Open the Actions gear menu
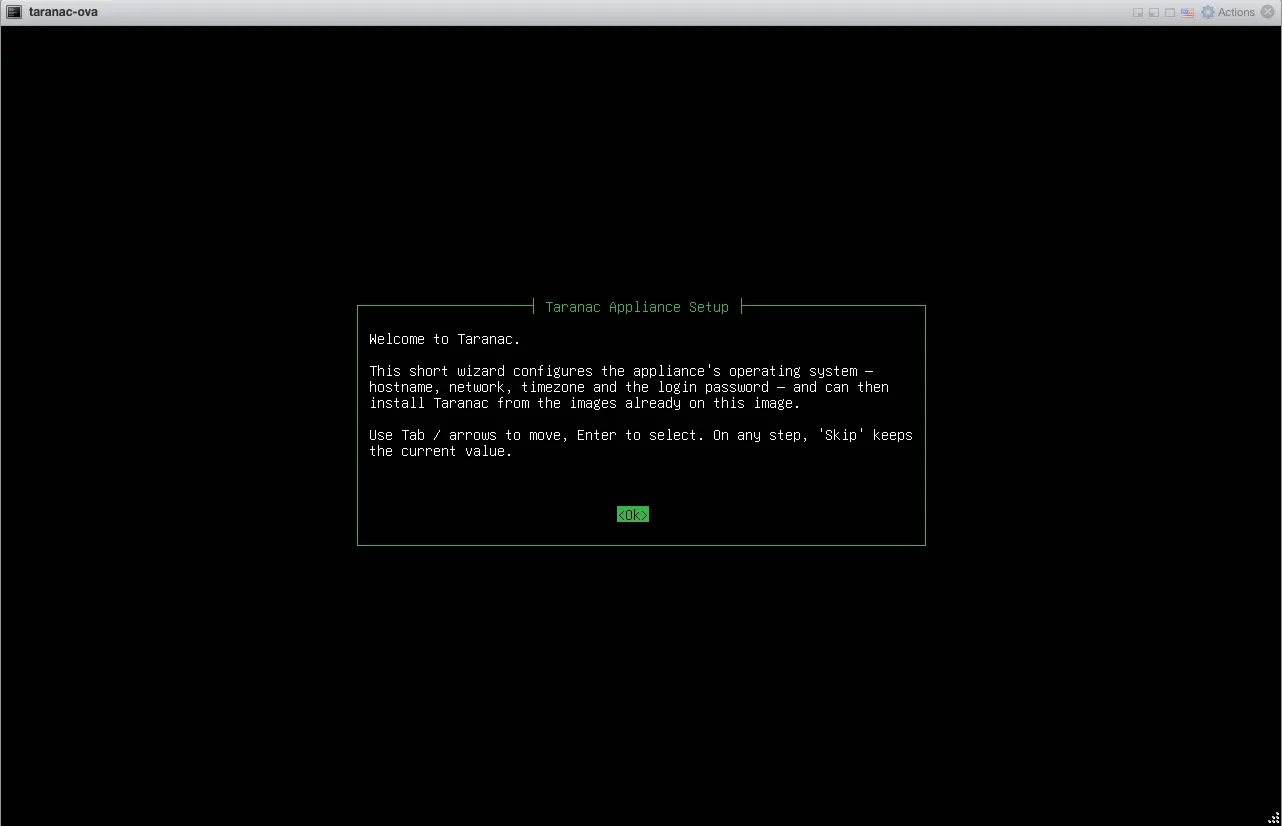The height and width of the screenshot is (826, 1282). click(1228, 12)
